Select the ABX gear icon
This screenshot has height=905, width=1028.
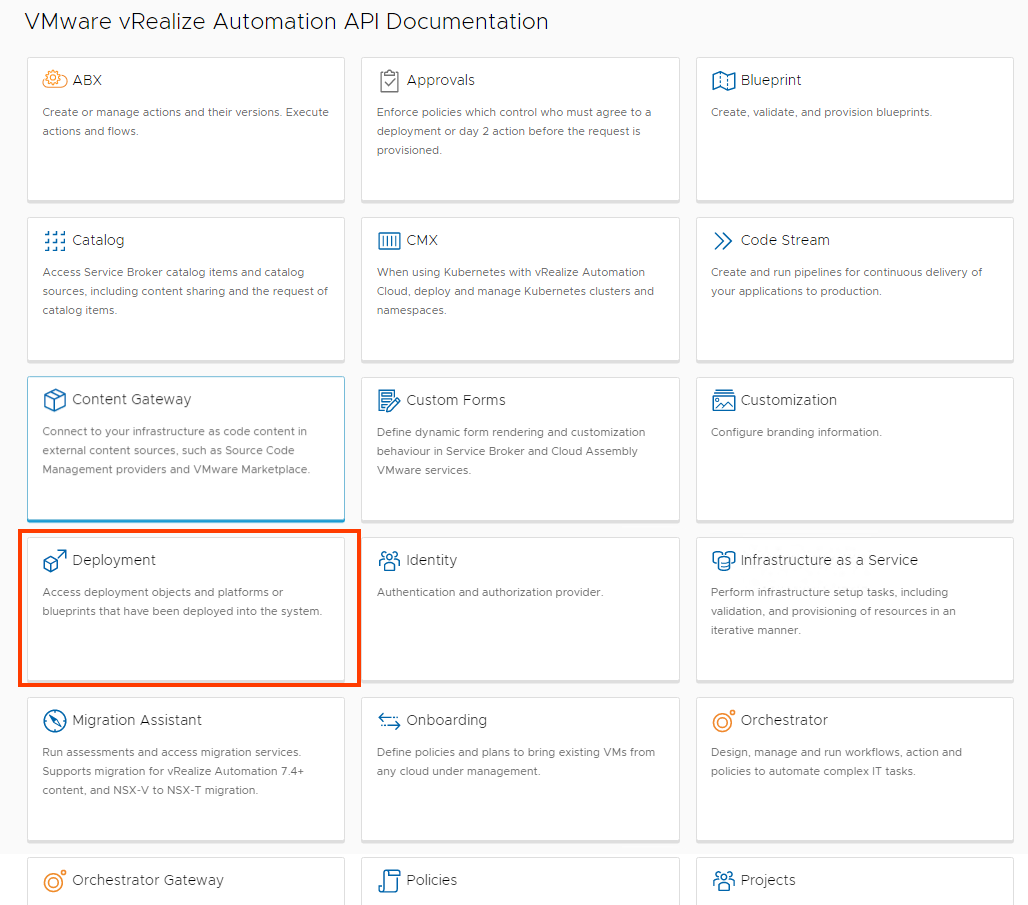[55, 79]
